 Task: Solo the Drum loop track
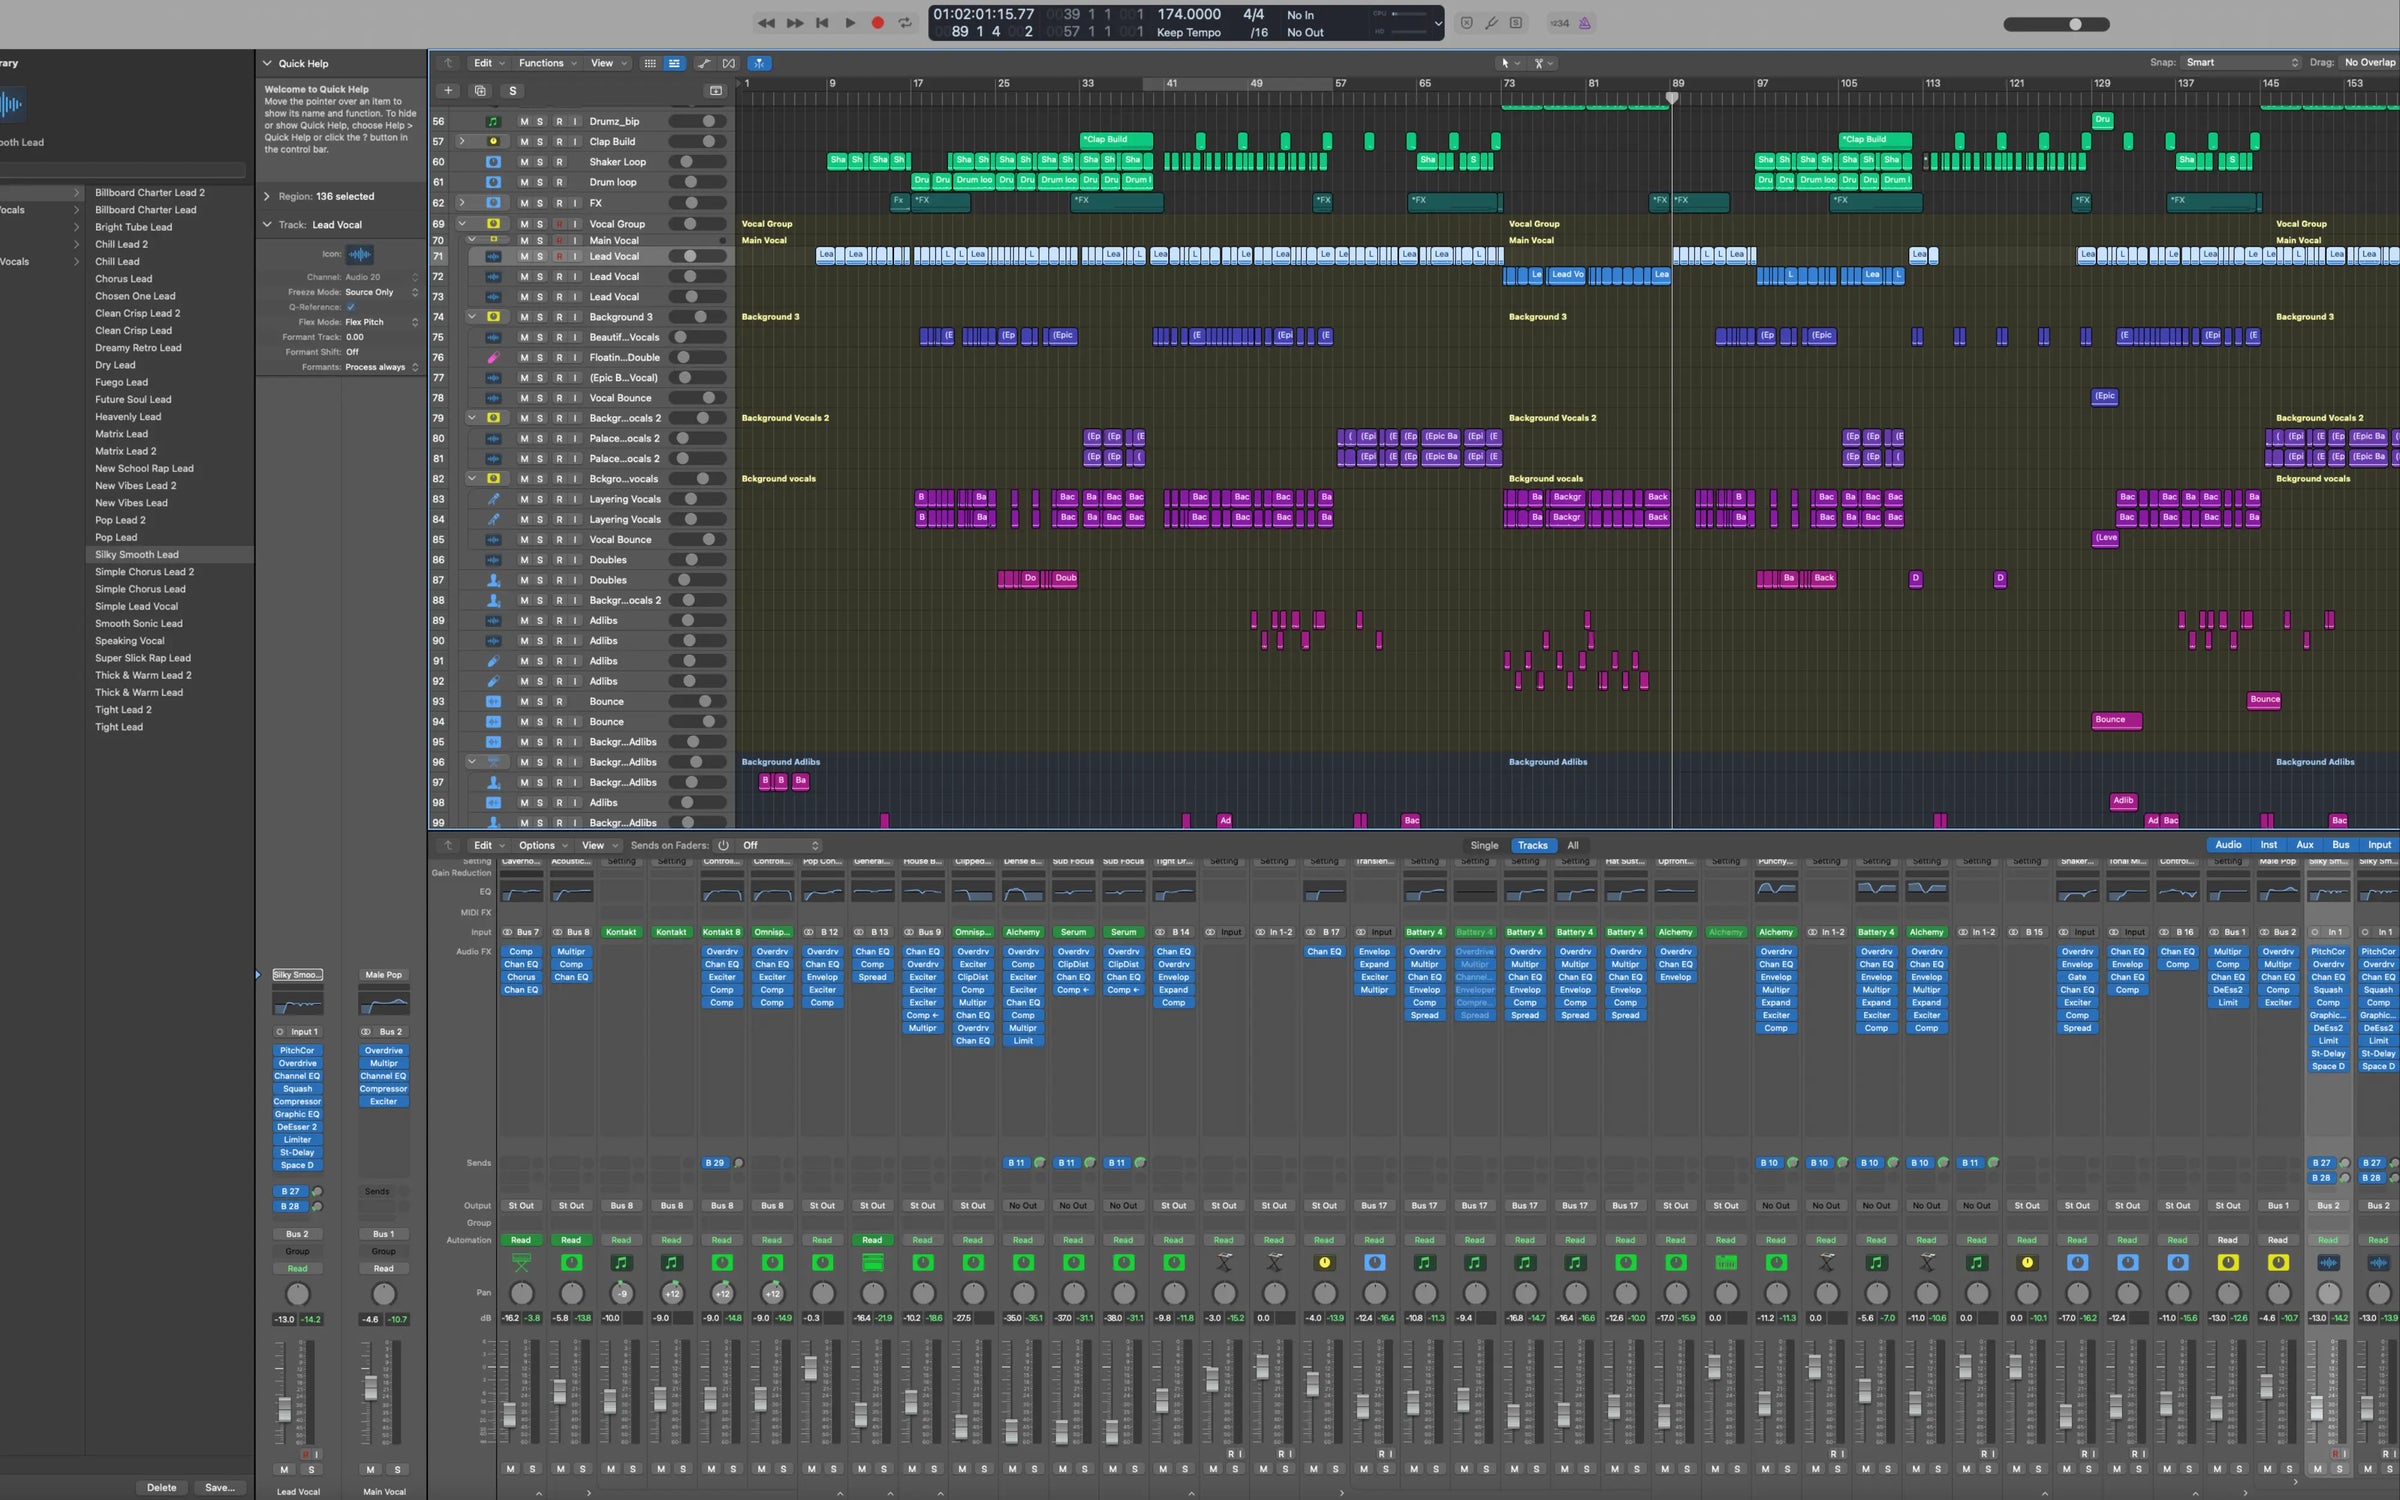[x=540, y=183]
